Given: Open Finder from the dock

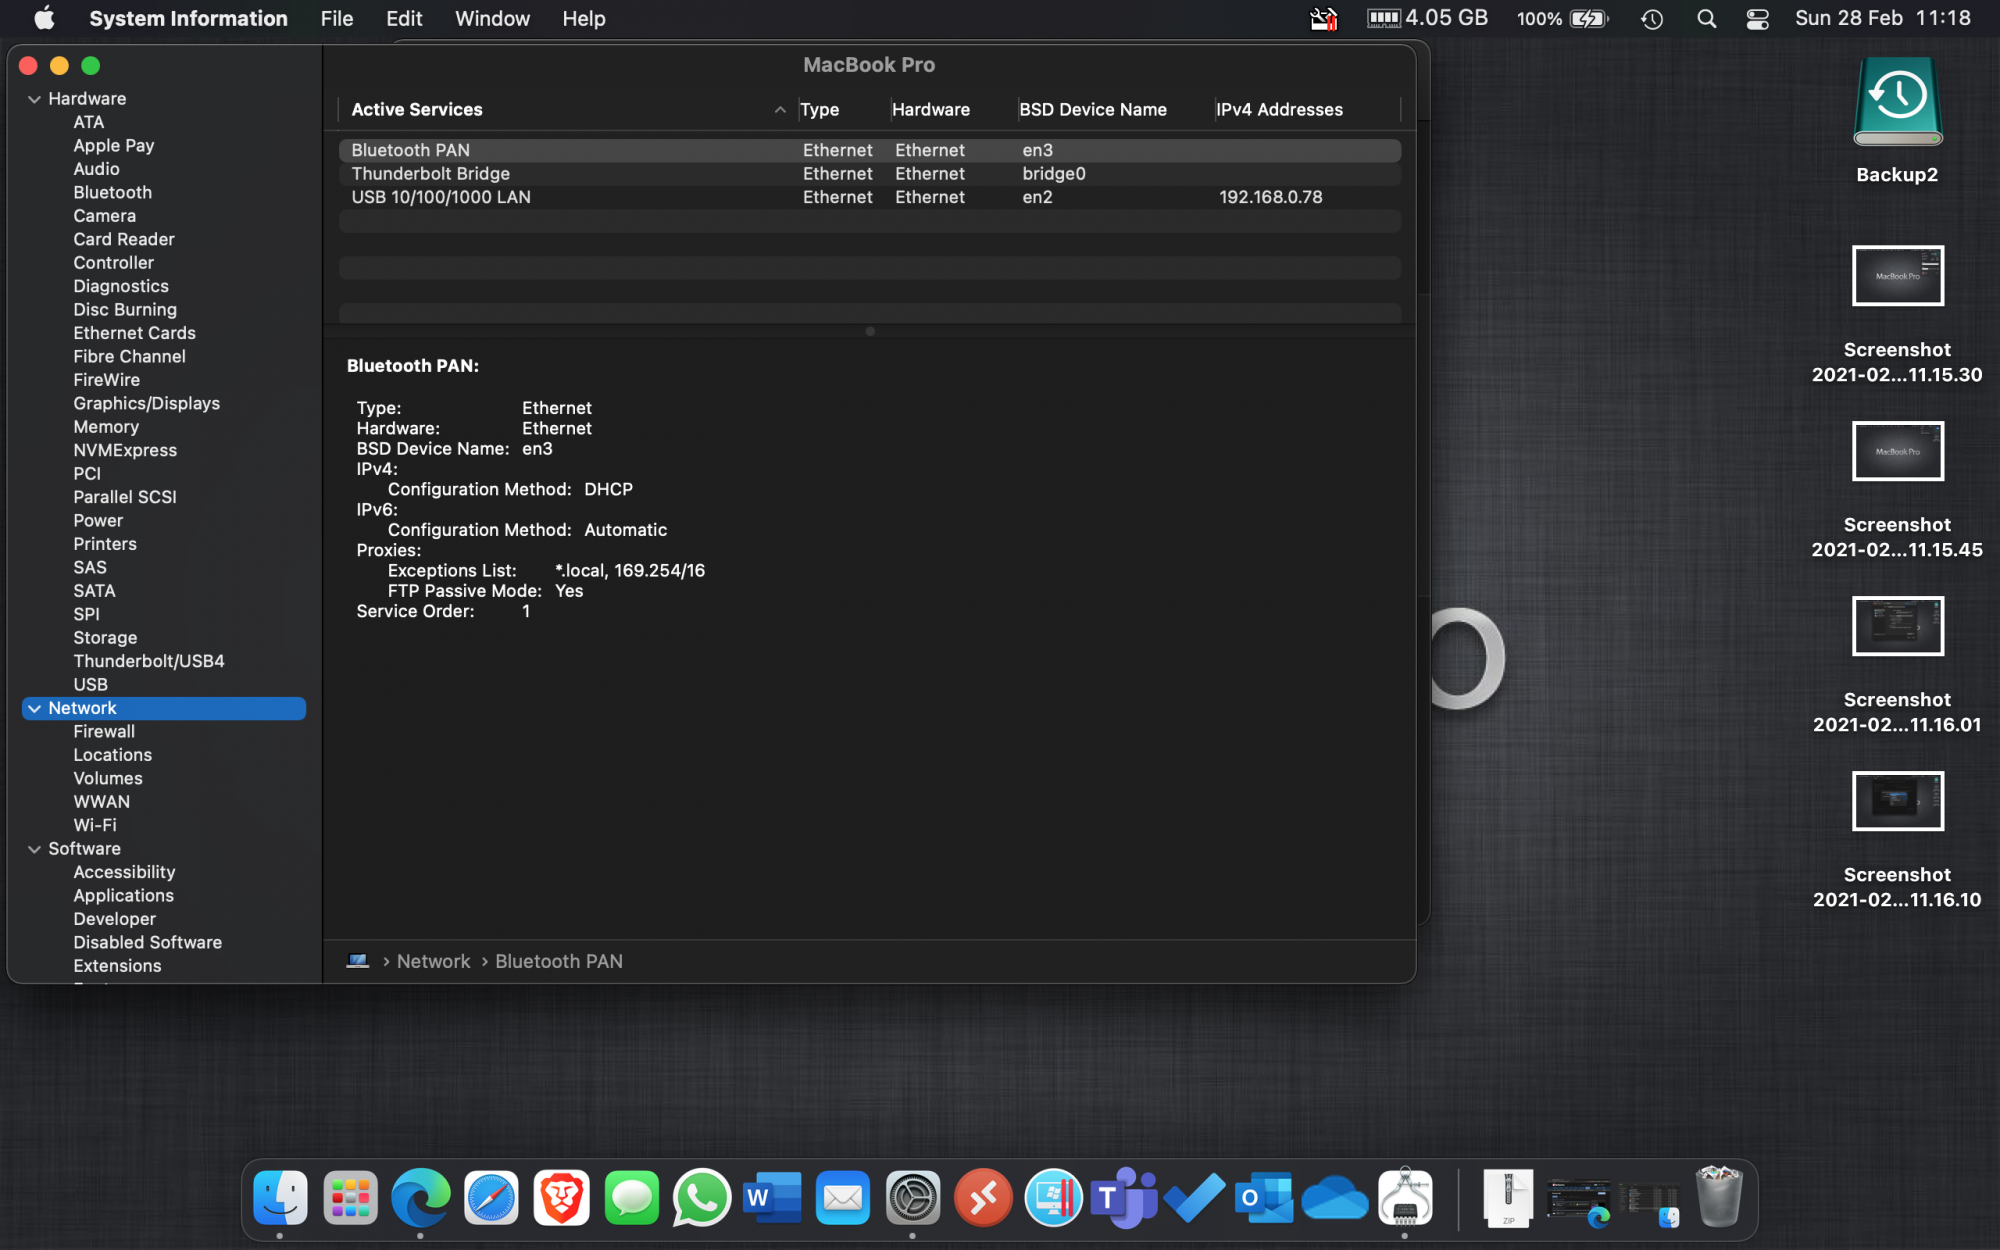Looking at the screenshot, I should [280, 1197].
